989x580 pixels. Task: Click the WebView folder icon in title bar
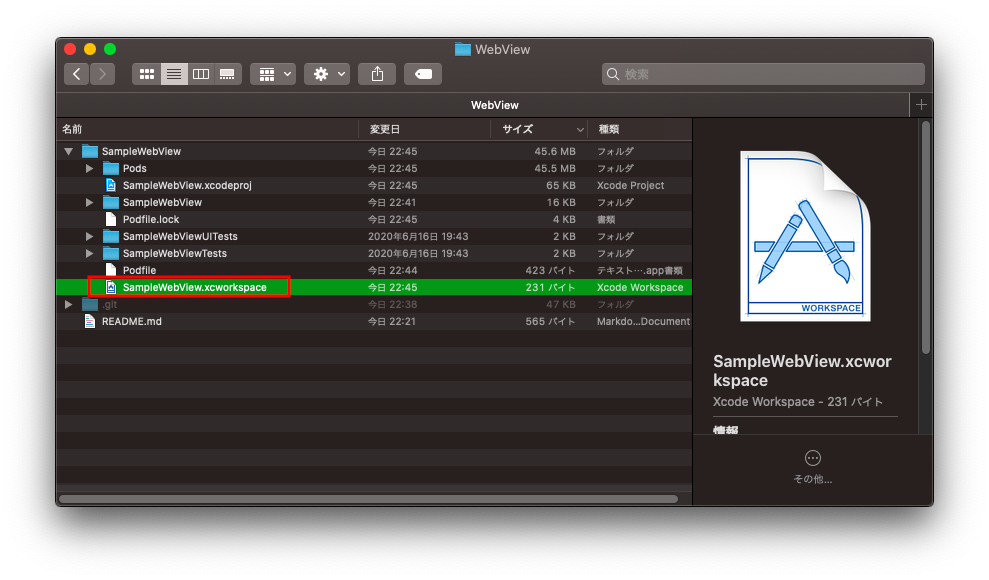coord(463,49)
